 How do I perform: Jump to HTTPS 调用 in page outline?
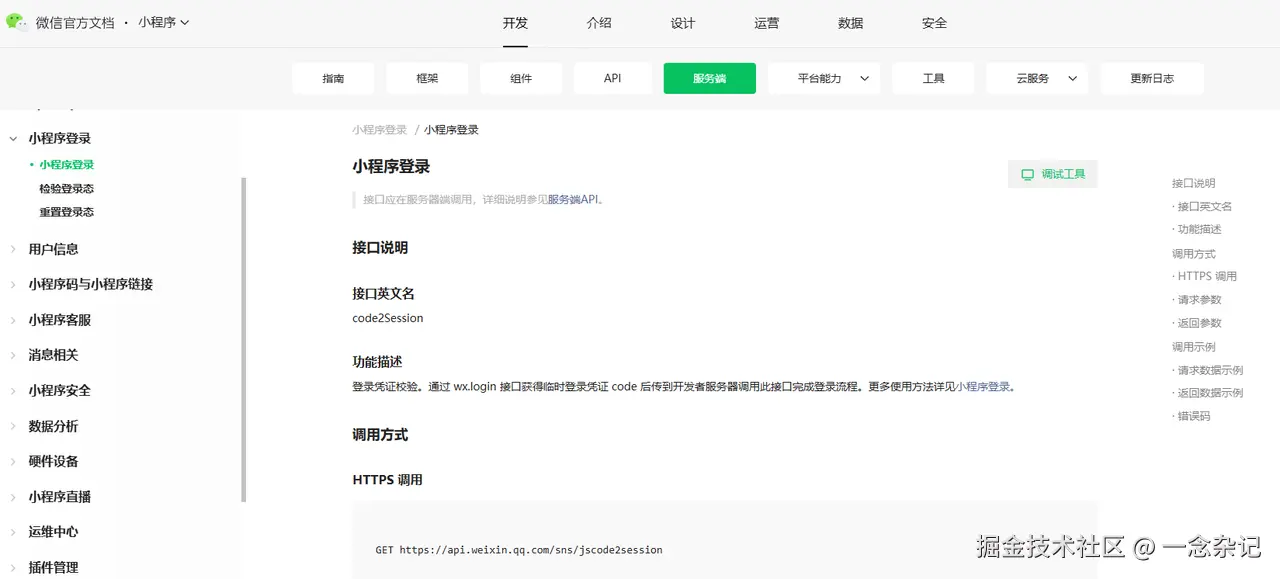click(1207, 276)
